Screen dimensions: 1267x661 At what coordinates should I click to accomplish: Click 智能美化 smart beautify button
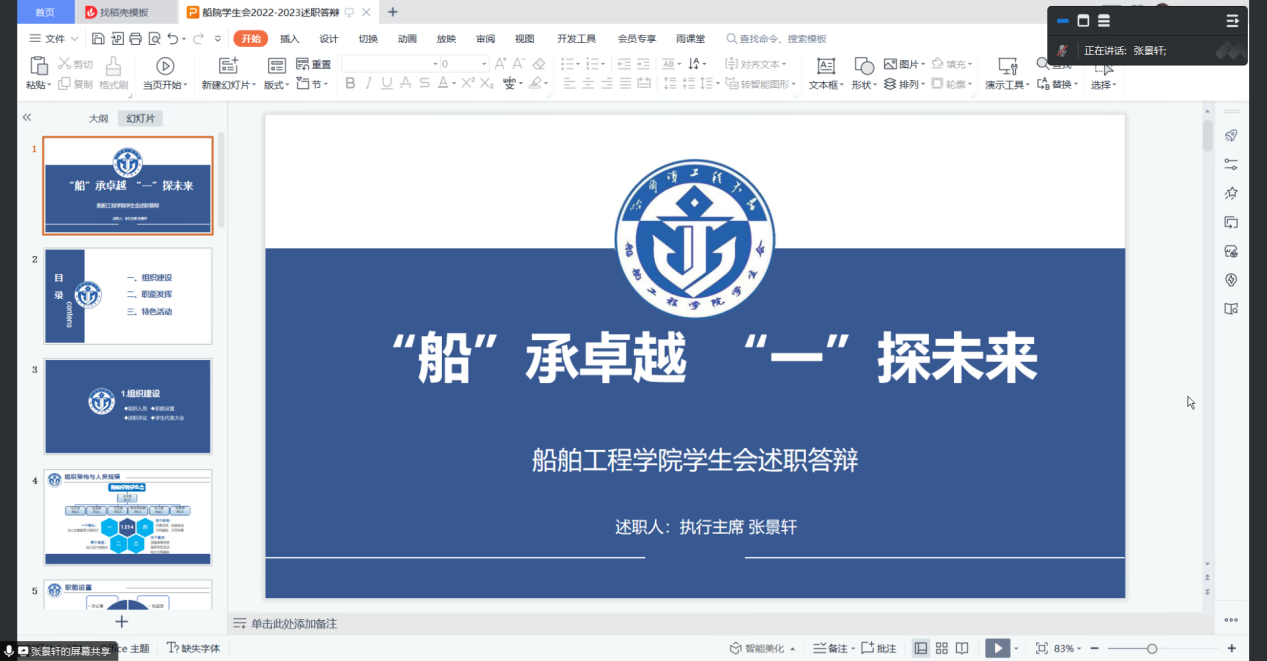click(x=763, y=648)
